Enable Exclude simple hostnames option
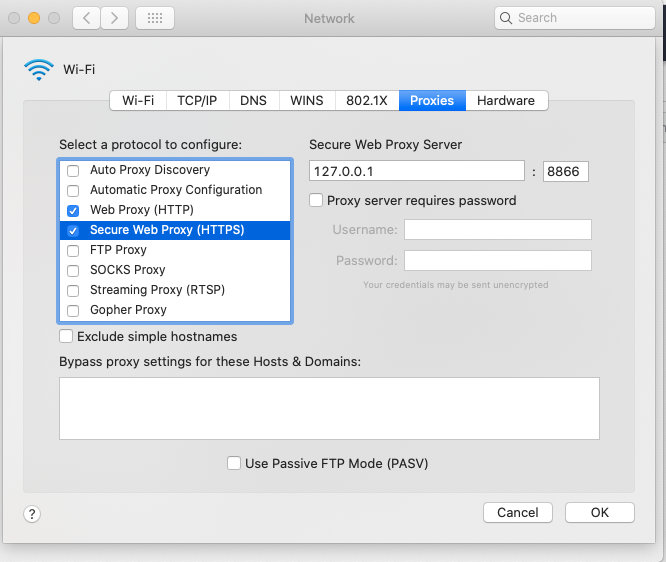 [x=67, y=337]
